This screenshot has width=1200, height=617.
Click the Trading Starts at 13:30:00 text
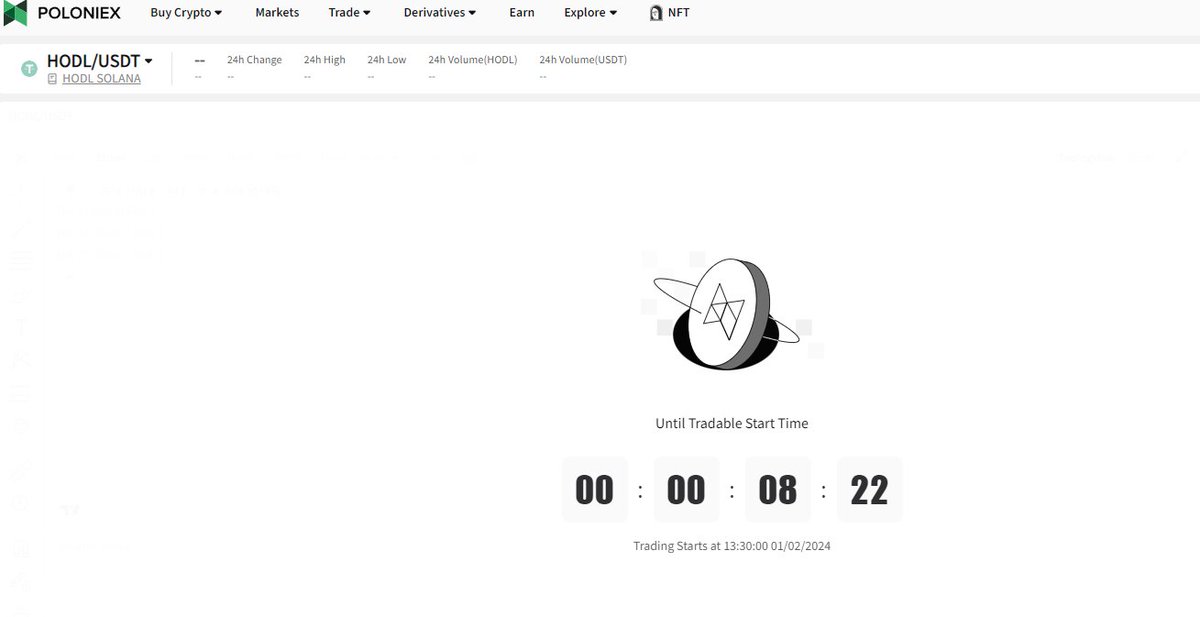click(x=732, y=546)
